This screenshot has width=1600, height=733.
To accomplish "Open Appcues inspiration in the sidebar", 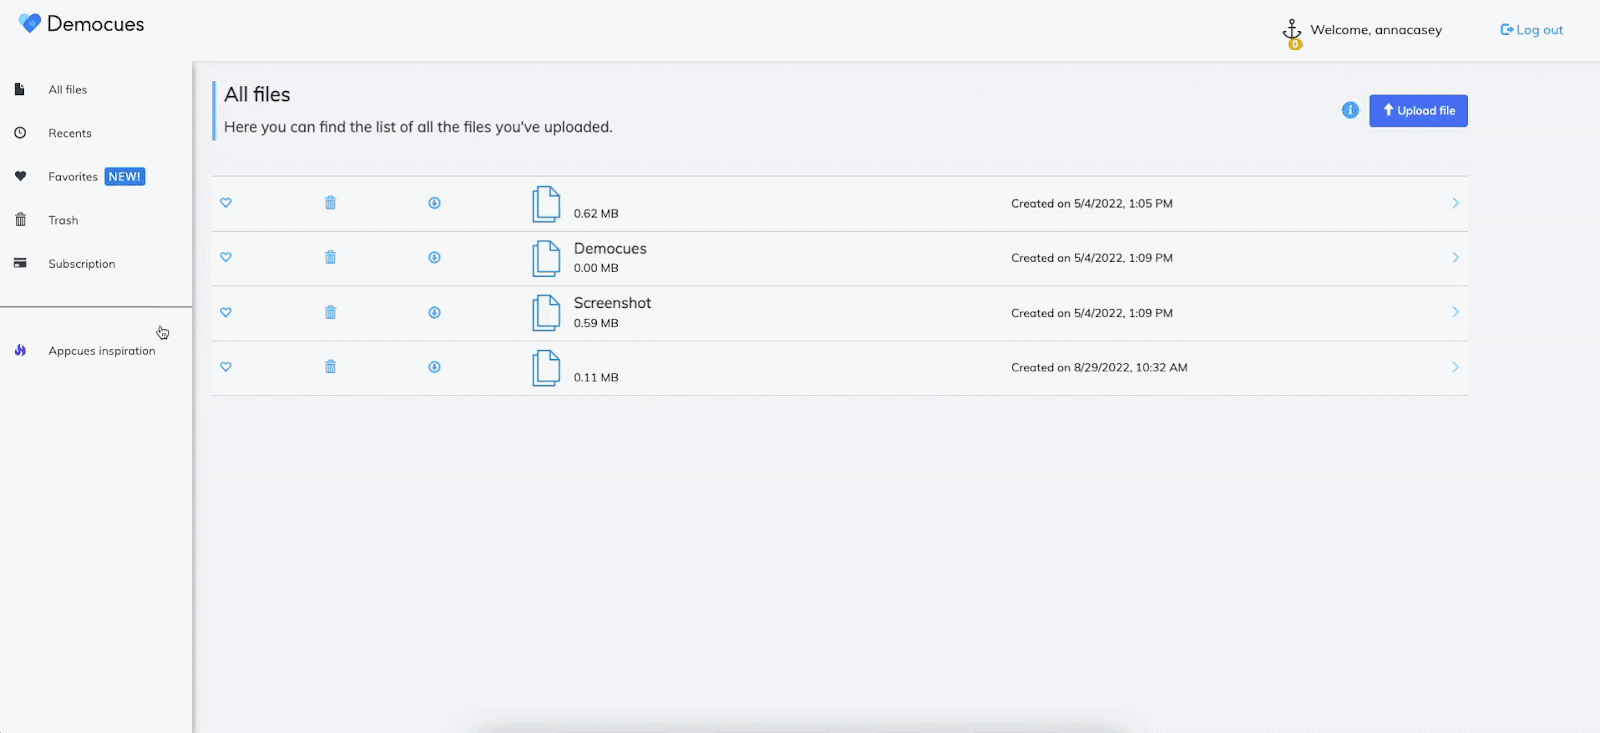I will [x=102, y=351].
